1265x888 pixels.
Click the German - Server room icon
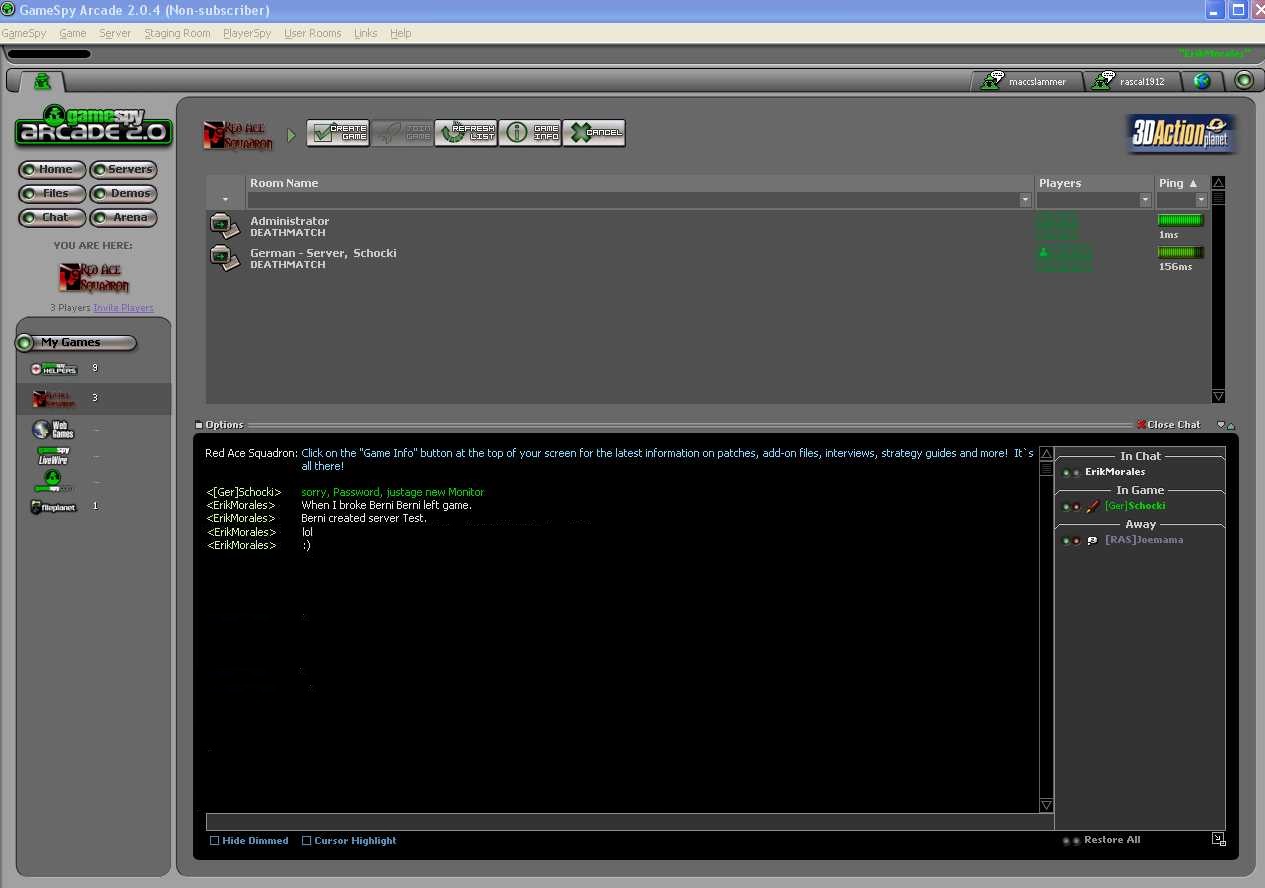click(x=225, y=258)
